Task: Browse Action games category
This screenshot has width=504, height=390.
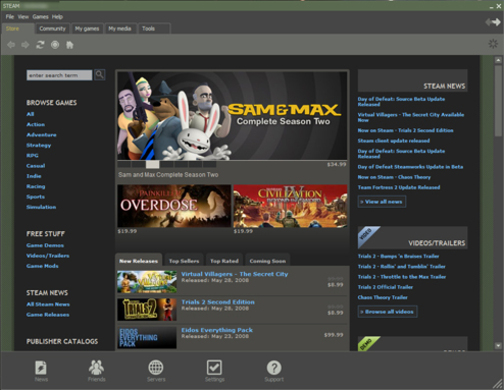Action: [x=36, y=124]
